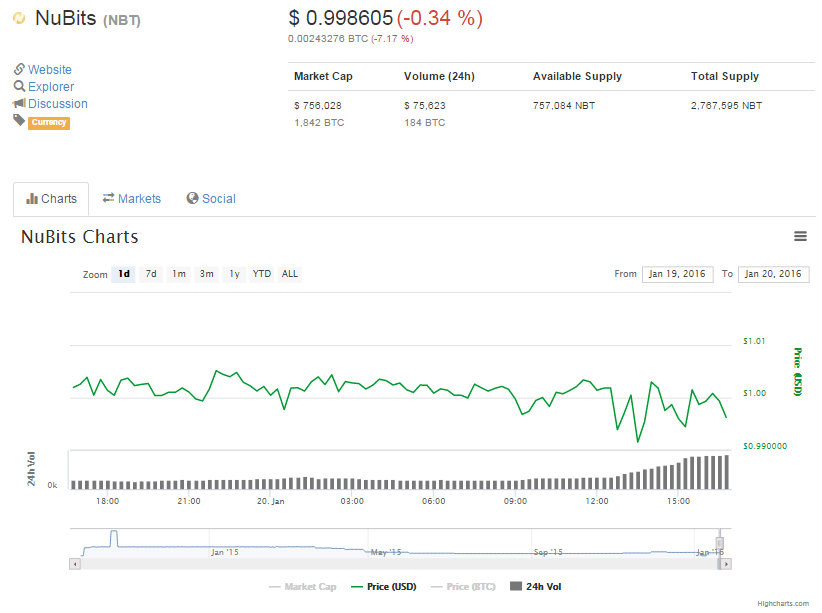
Task: Click the navigator range handle at Jan '16
Action: point(720,543)
